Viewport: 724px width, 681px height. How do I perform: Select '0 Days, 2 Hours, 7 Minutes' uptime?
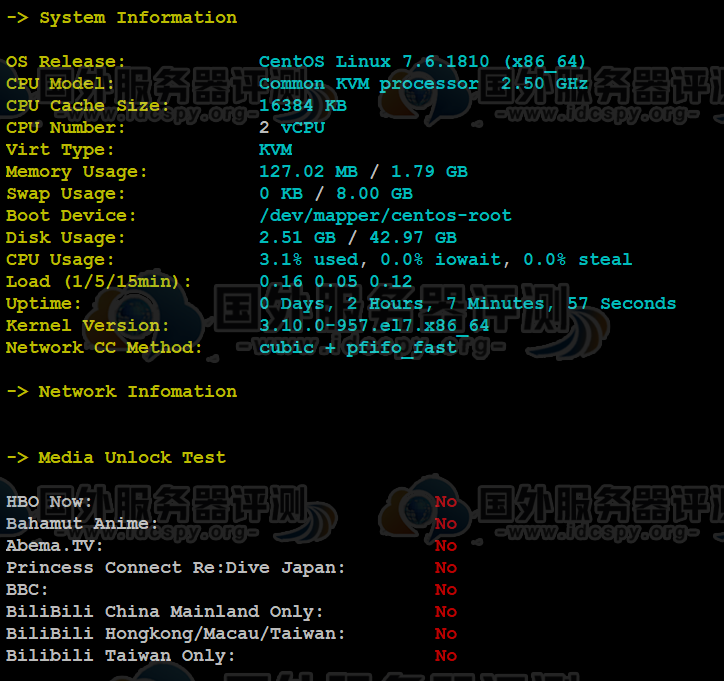[404, 304]
